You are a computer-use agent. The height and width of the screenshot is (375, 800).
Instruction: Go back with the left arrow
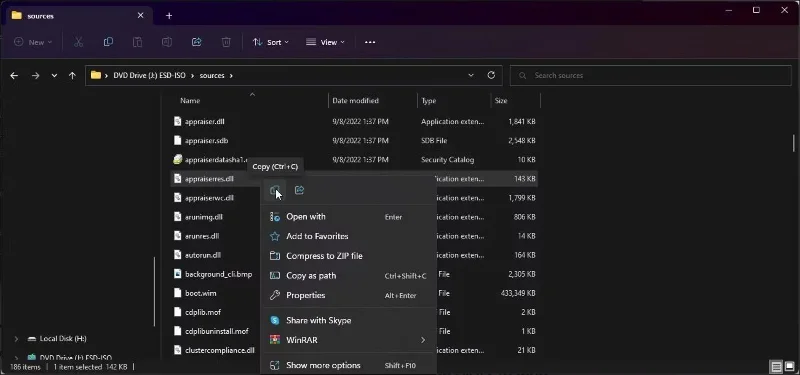14,76
